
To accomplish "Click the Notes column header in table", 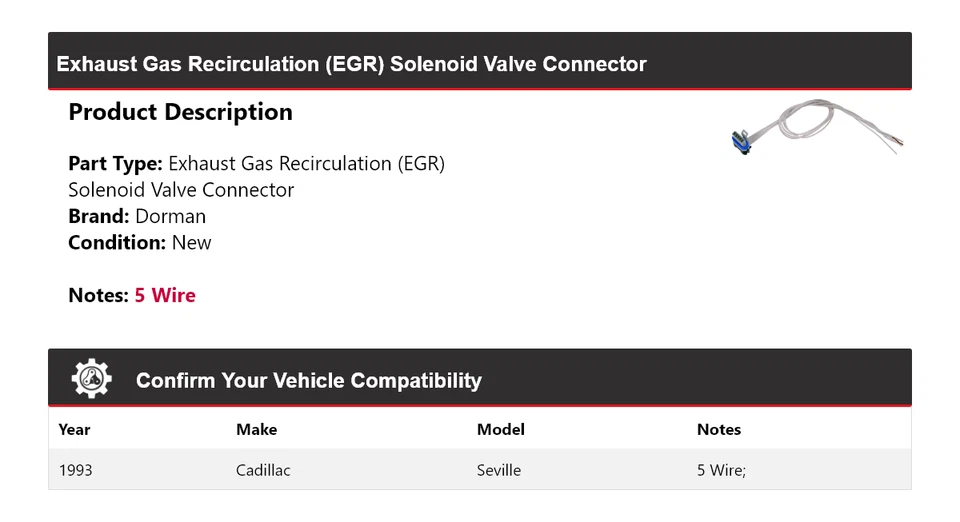I will pyautogui.click(x=718, y=429).
